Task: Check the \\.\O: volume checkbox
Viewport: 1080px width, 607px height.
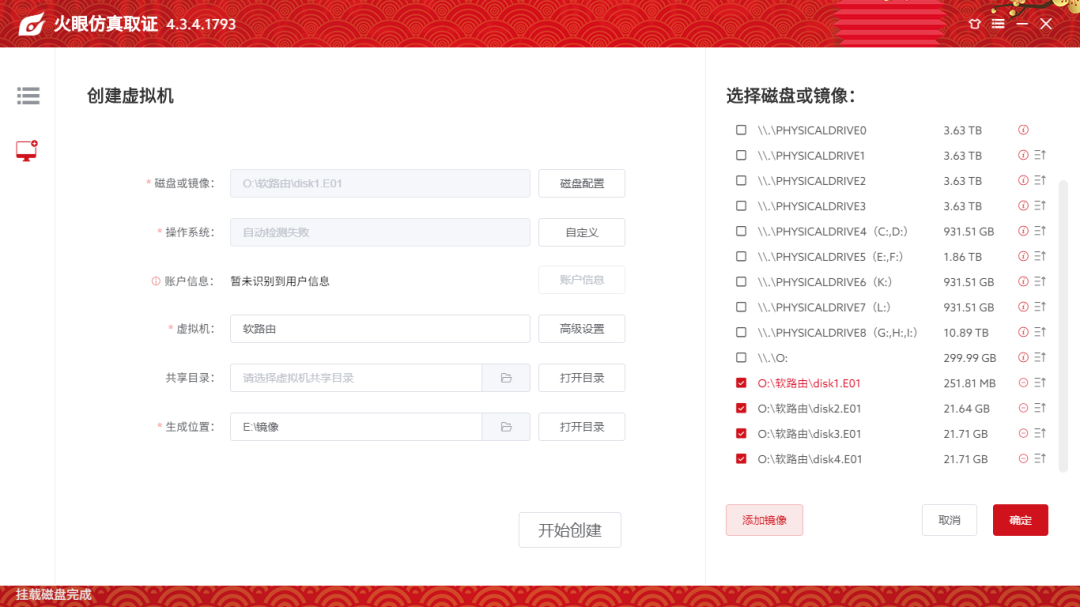Action: (x=741, y=358)
